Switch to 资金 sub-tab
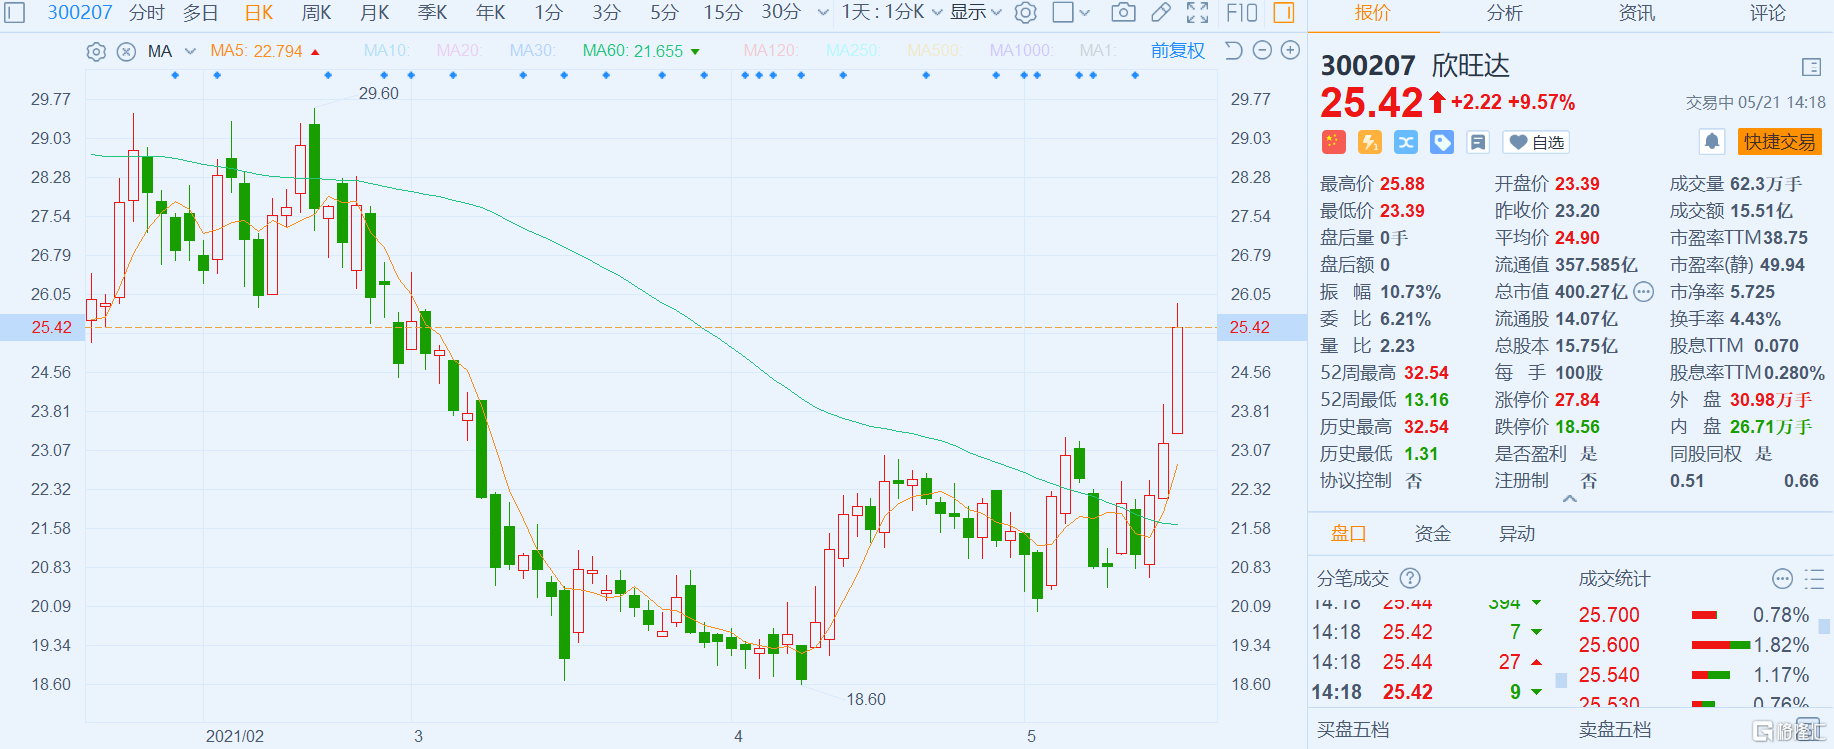This screenshot has width=1834, height=749. click(1432, 534)
